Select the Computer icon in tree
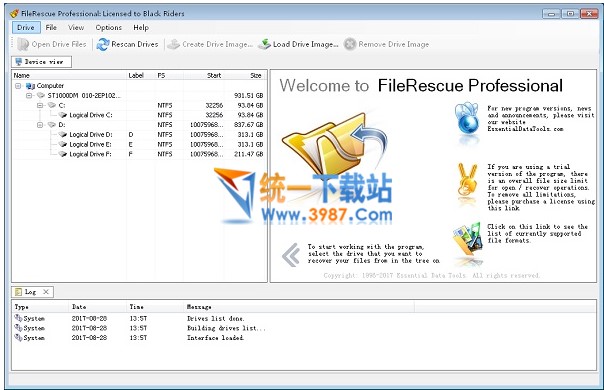 (x=30, y=86)
